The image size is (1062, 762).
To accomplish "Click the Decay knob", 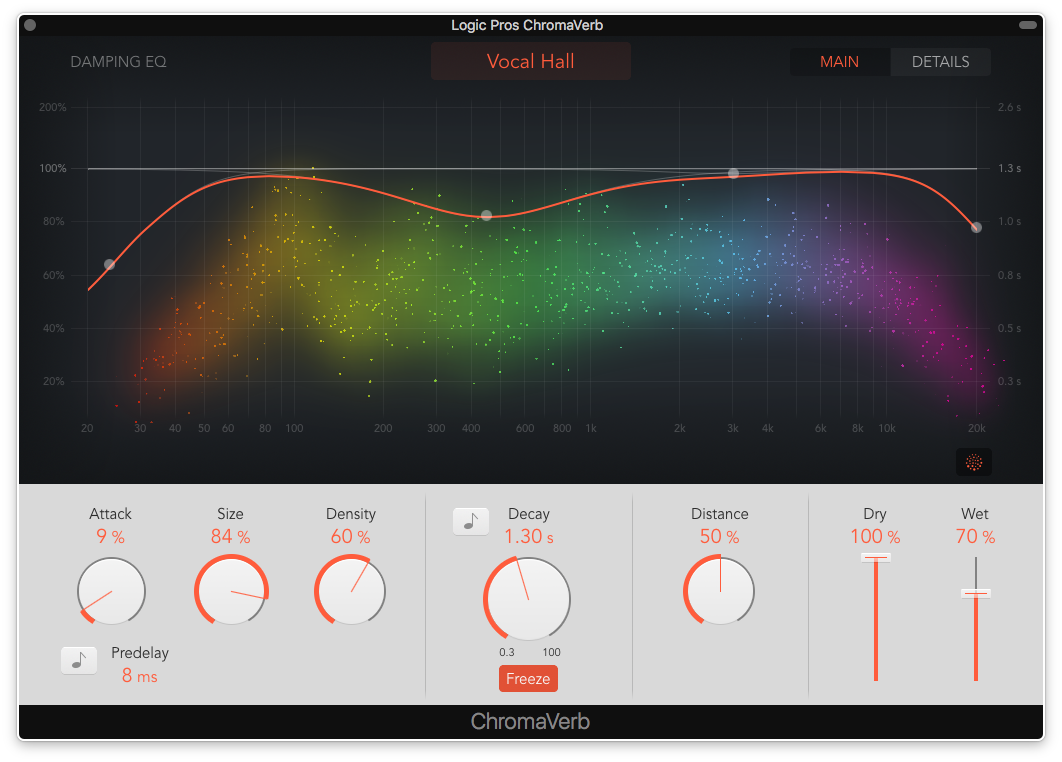I will click(528, 598).
